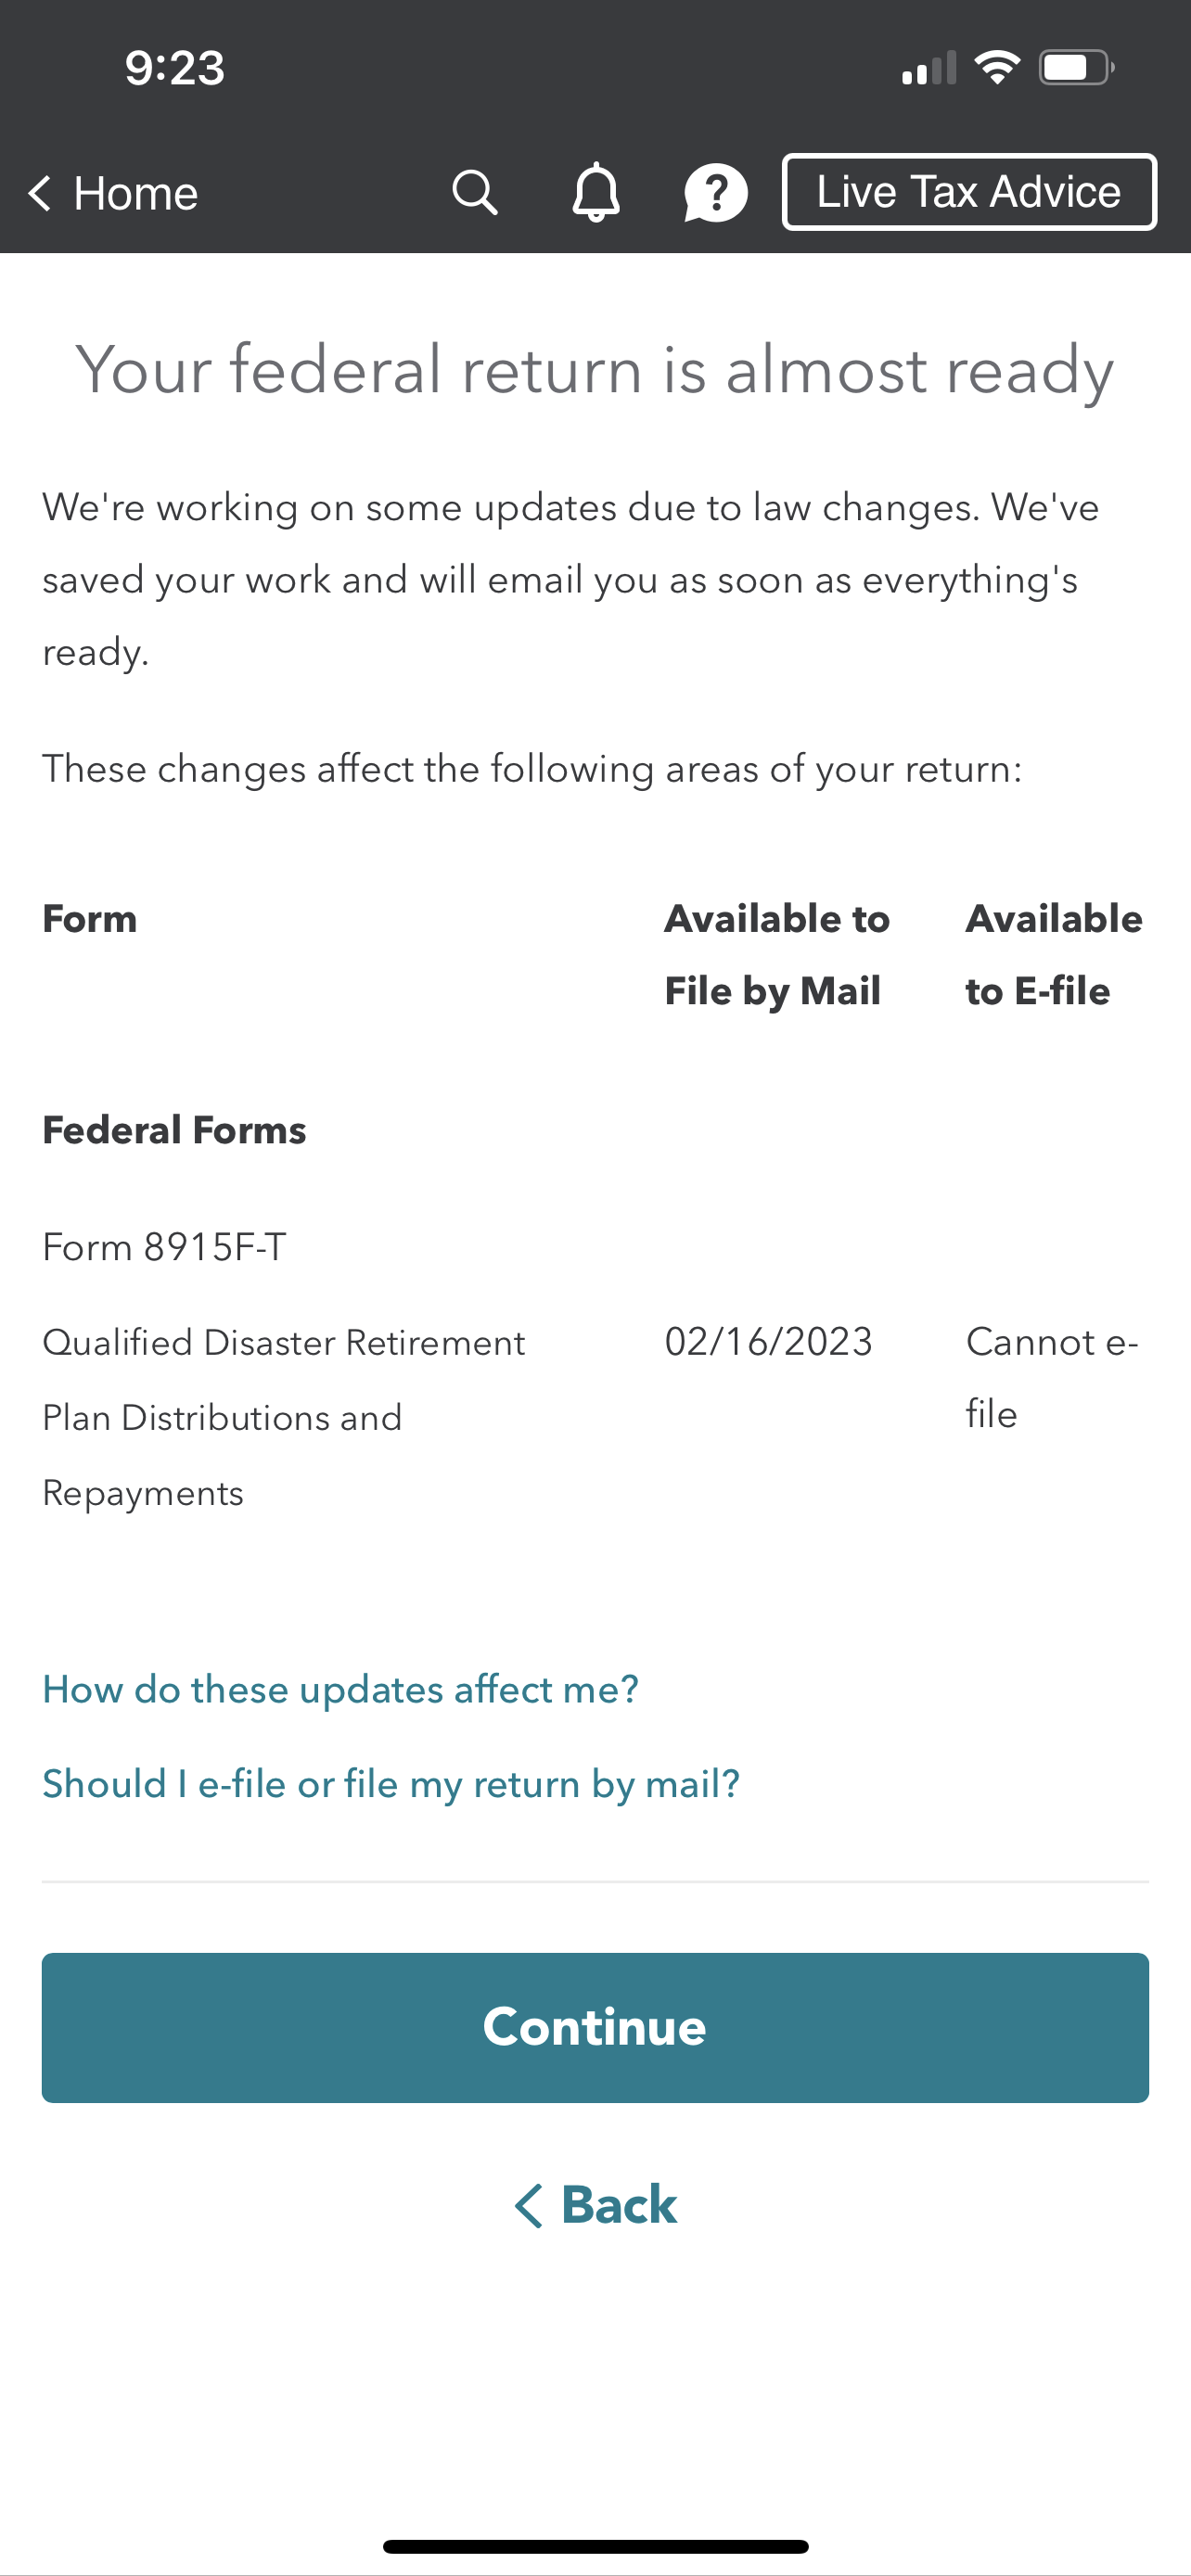Open 'Should I e-file or file by mail?'
1191x2576 pixels.
[x=391, y=1784]
